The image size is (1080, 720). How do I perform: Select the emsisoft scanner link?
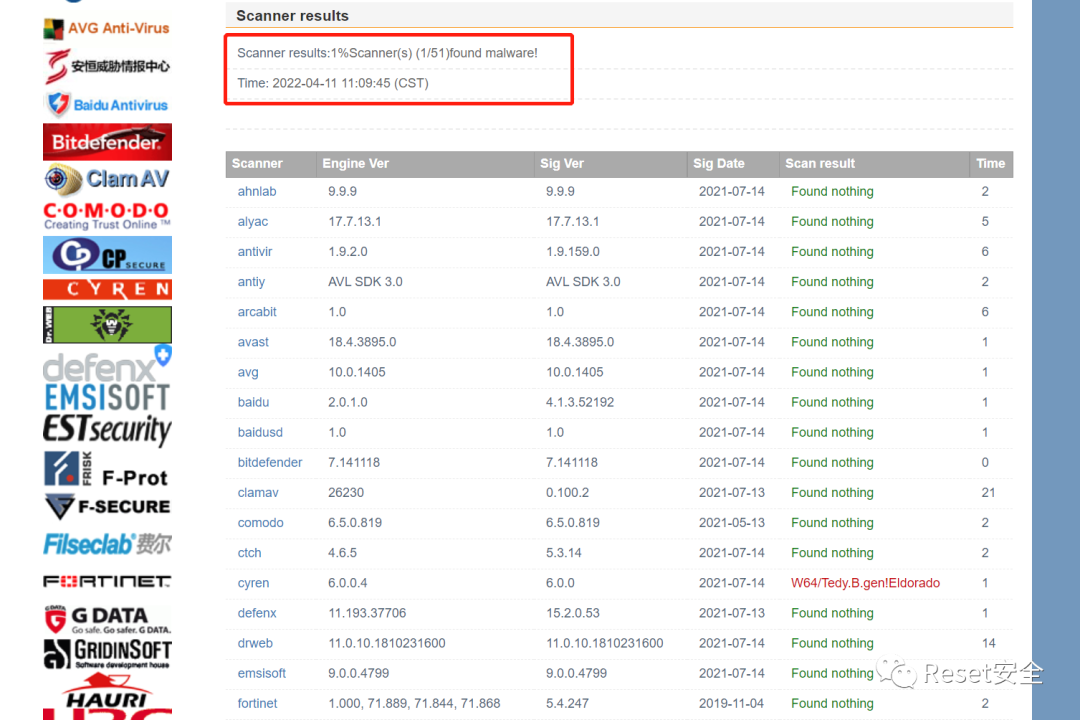pos(262,673)
